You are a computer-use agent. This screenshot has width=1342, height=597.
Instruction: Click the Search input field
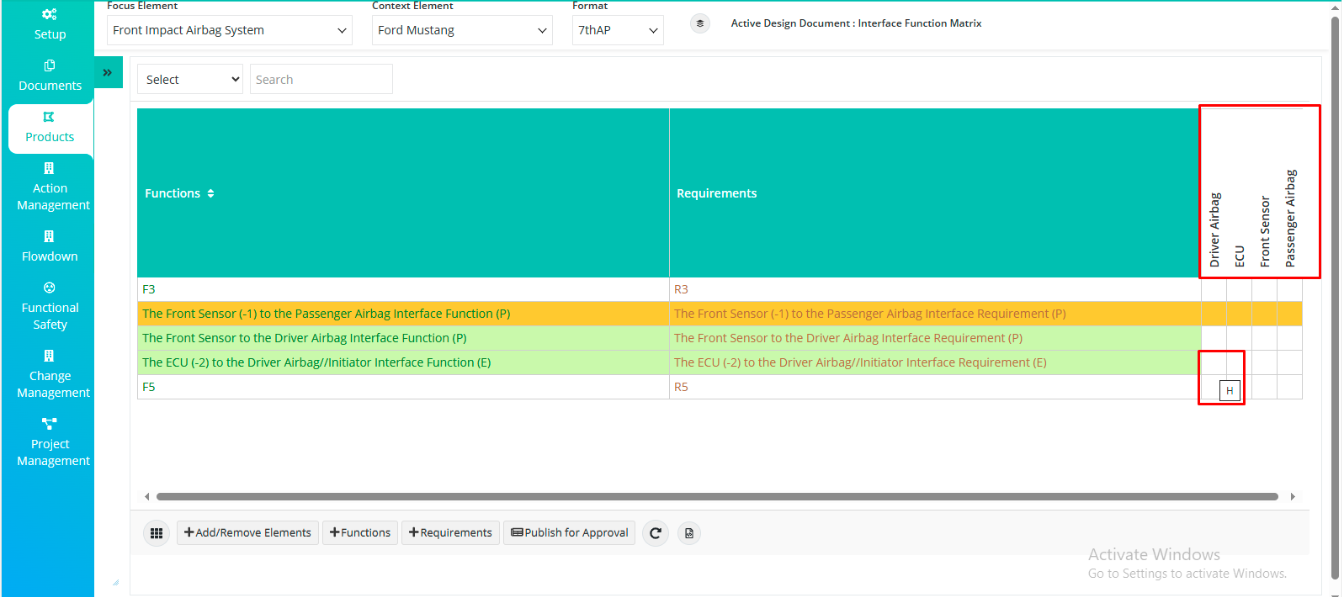(321, 79)
